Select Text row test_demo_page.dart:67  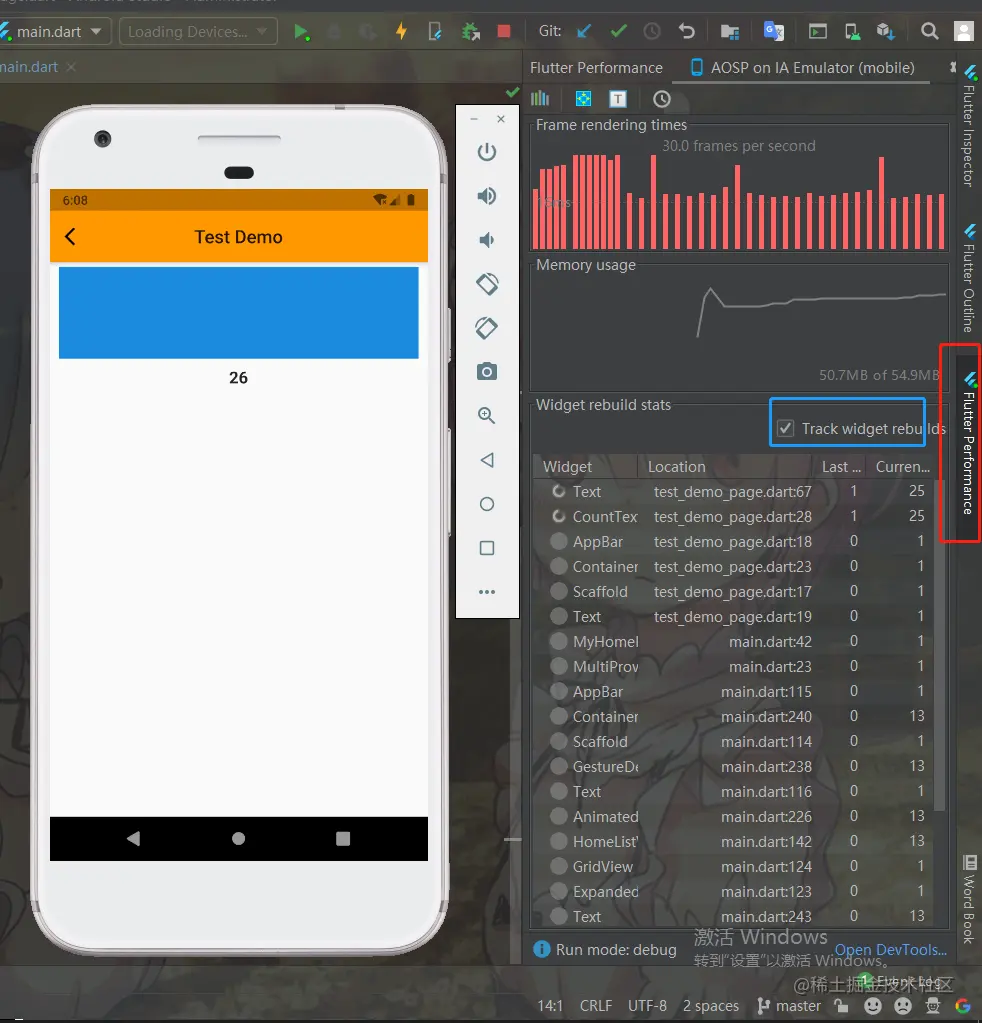(x=735, y=491)
